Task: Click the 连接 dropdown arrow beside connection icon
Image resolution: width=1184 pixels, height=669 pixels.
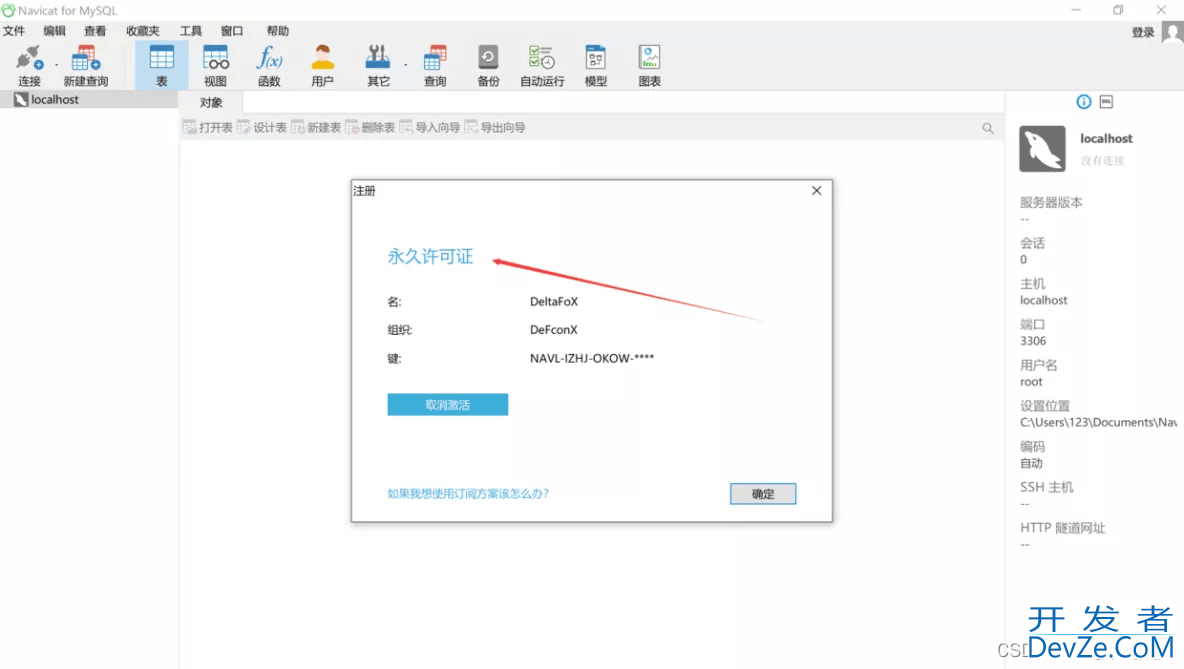Action: [57, 65]
